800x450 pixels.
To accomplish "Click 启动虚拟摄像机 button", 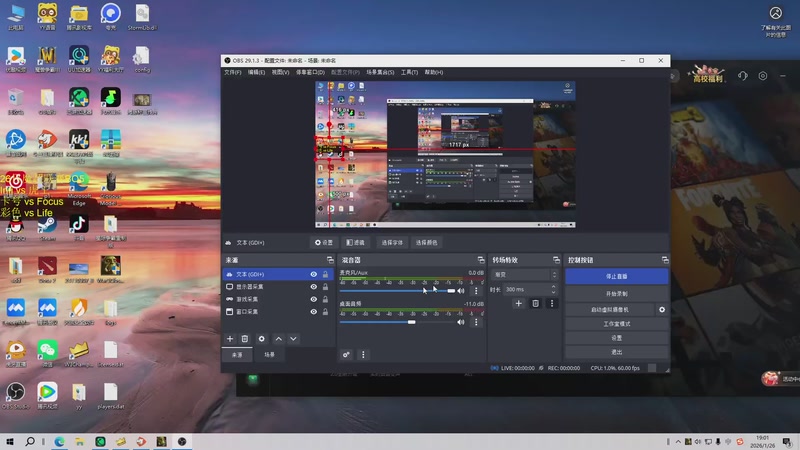I will point(610,310).
